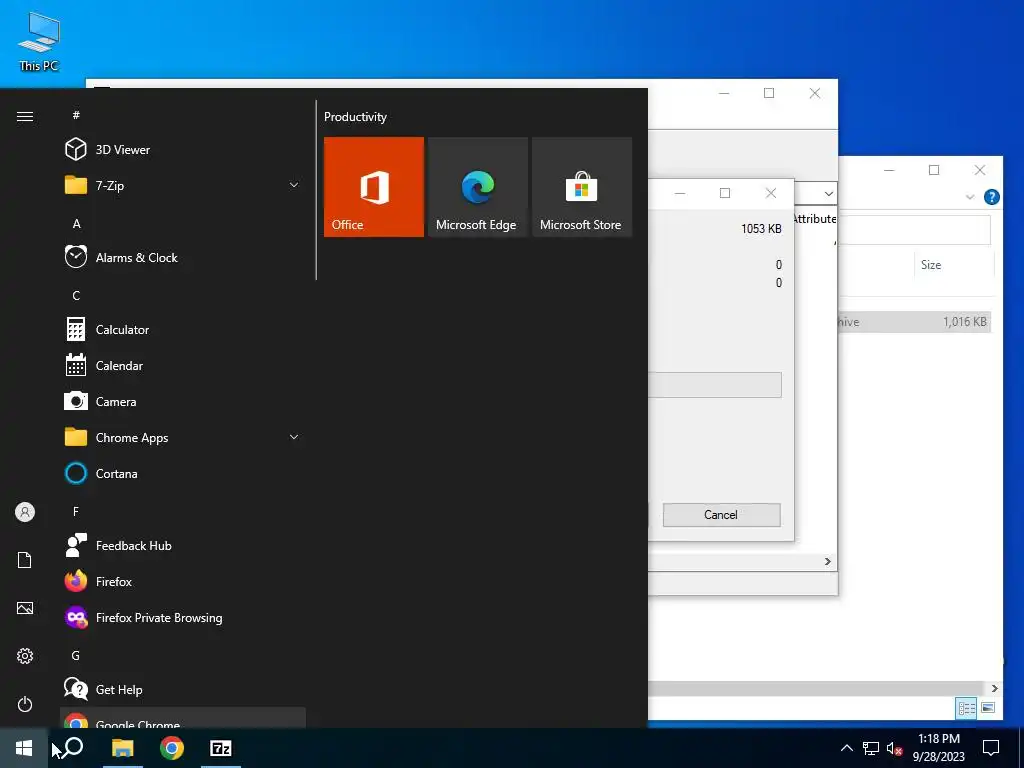
Task: Open the Calendar app
Action: (183, 366)
